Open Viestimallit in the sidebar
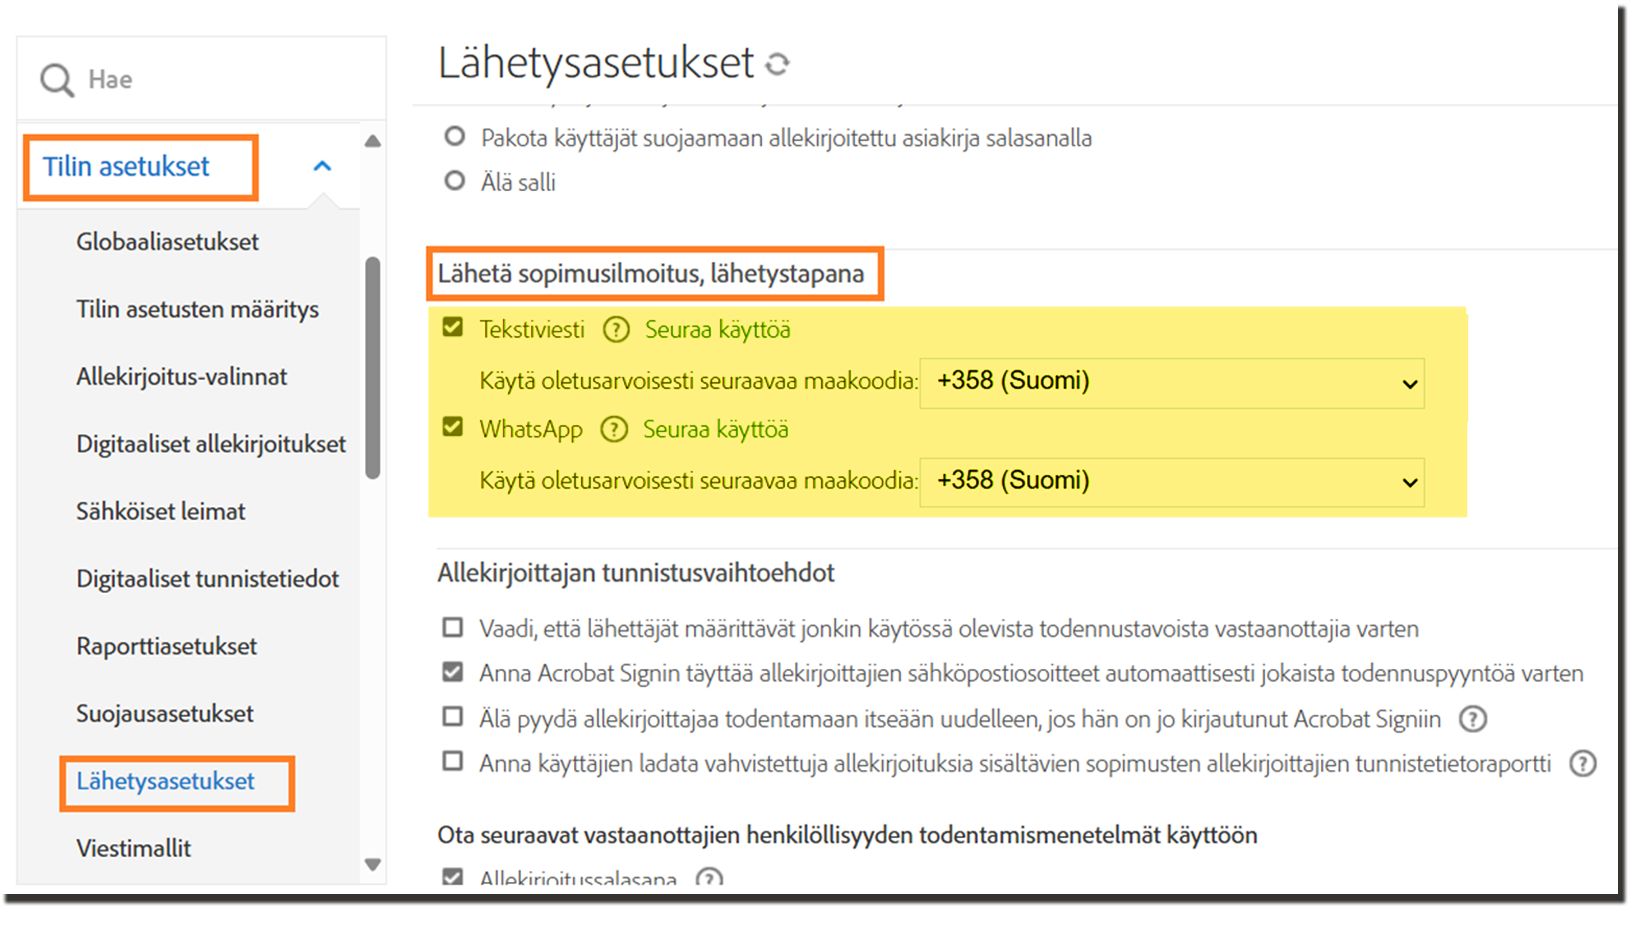1642x939 pixels. tap(133, 849)
